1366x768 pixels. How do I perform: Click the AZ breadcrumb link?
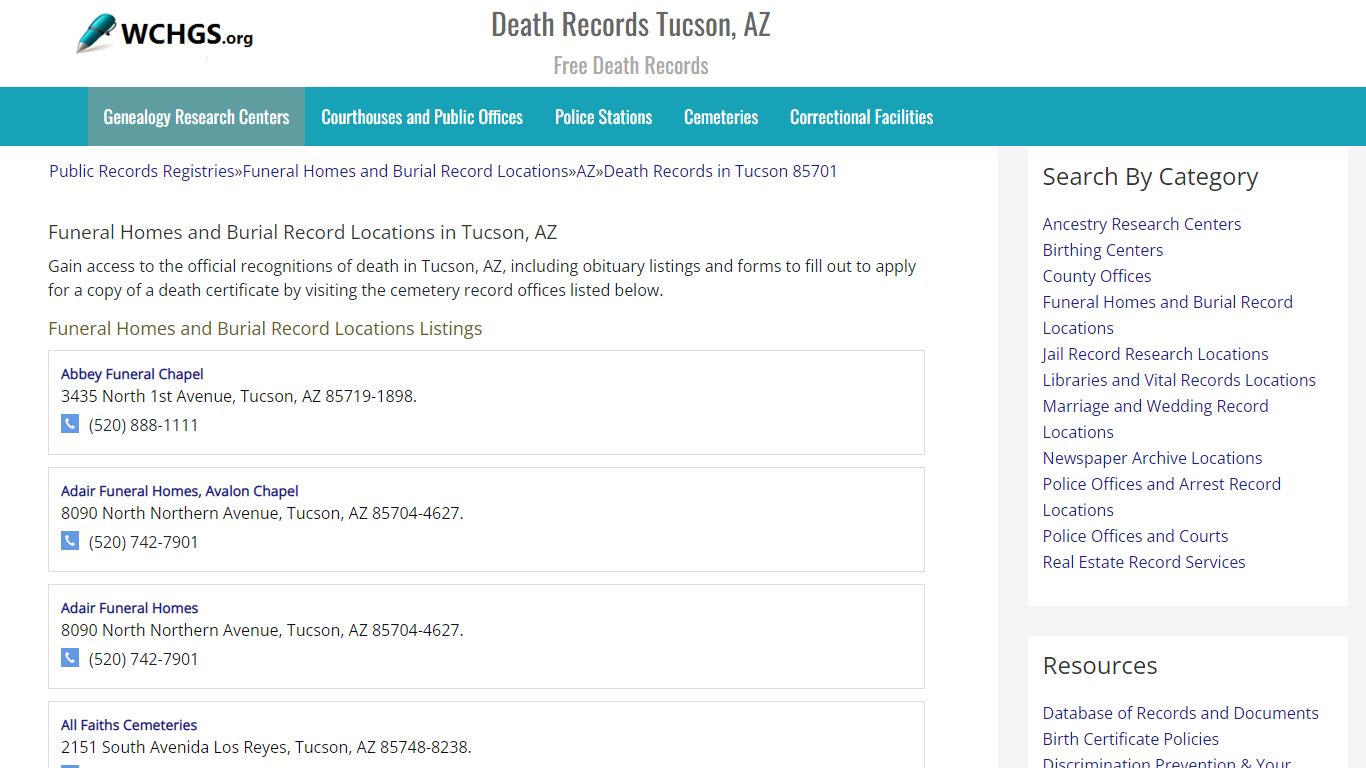[586, 171]
